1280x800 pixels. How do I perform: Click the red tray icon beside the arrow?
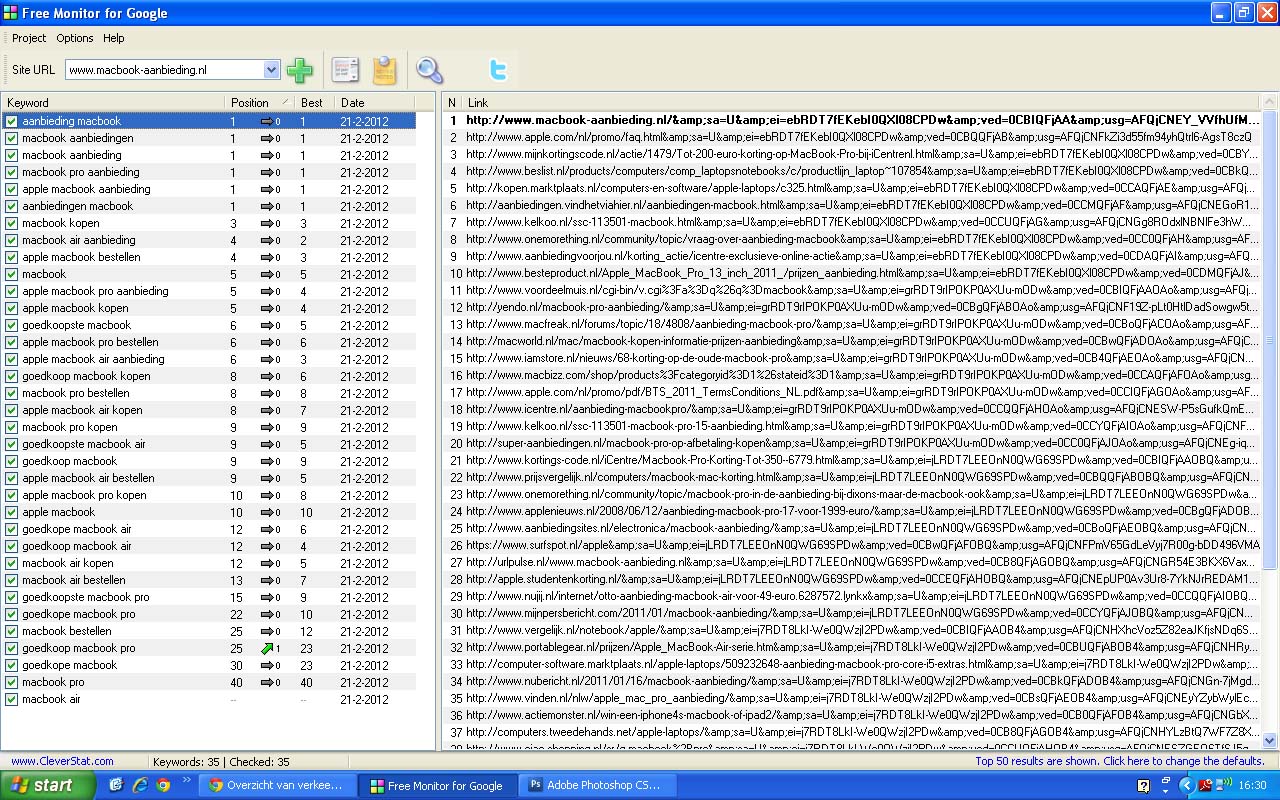pyautogui.click(x=1206, y=786)
